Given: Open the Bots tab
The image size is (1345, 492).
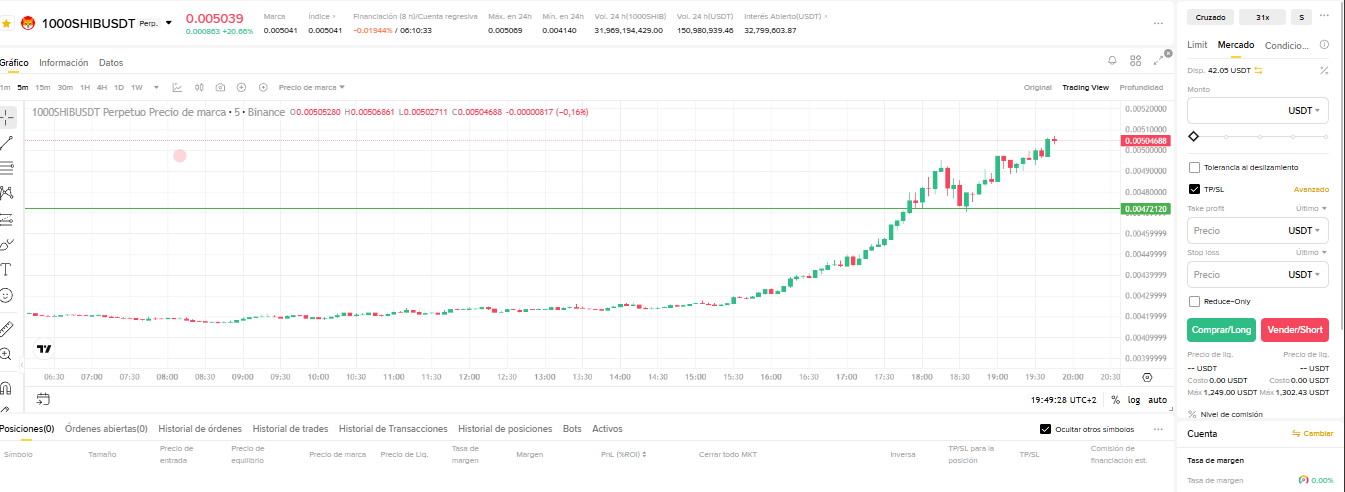Looking at the screenshot, I should coord(572,428).
